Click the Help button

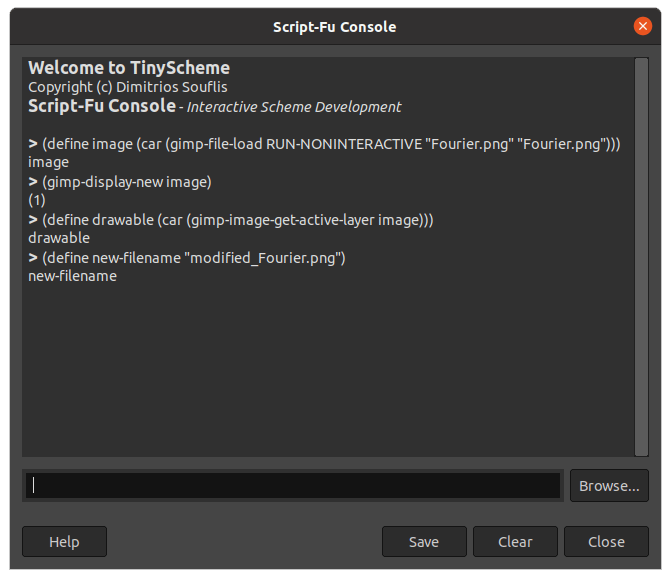point(64,542)
